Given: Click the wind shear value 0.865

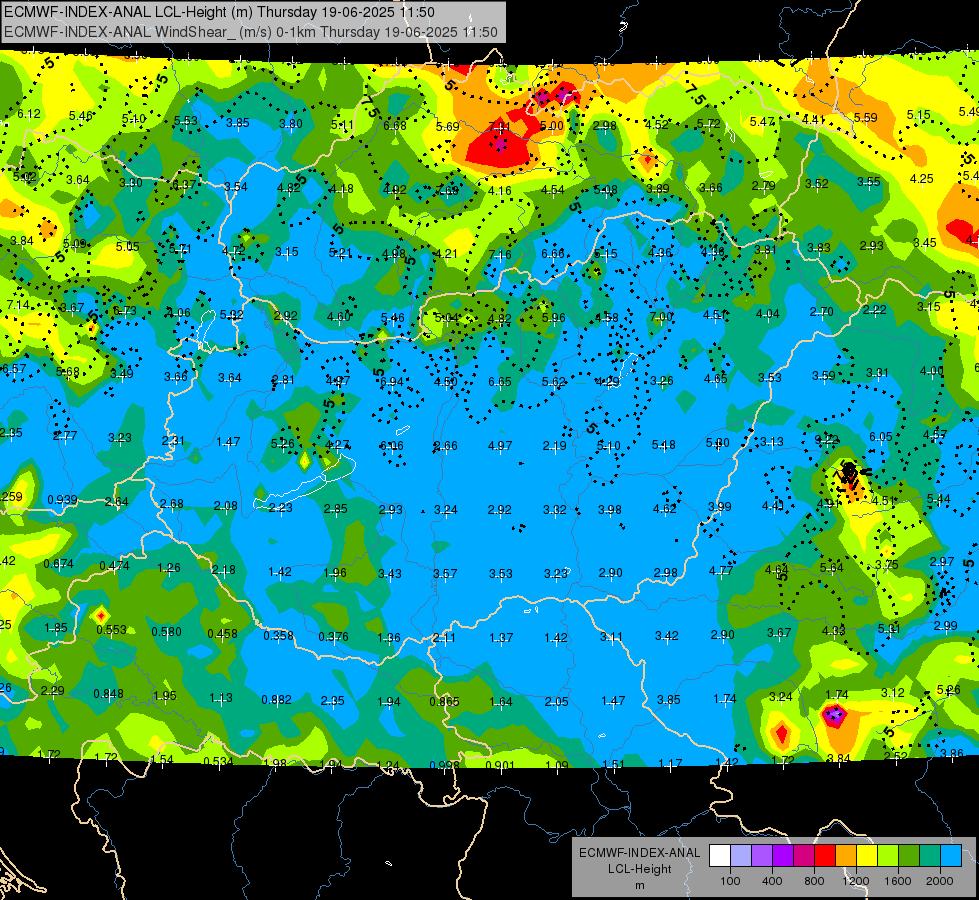Looking at the screenshot, I should [445, 701].
